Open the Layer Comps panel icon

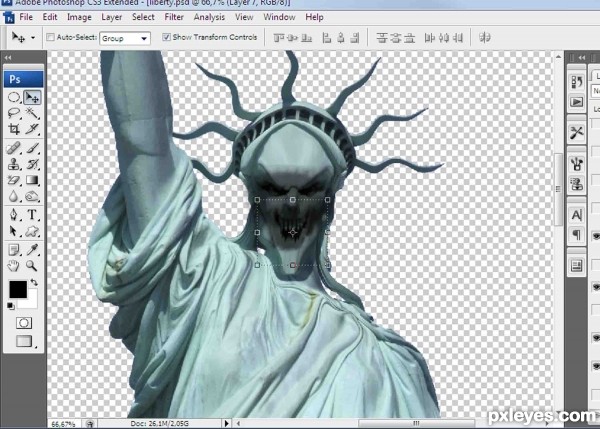coord(577,265)
